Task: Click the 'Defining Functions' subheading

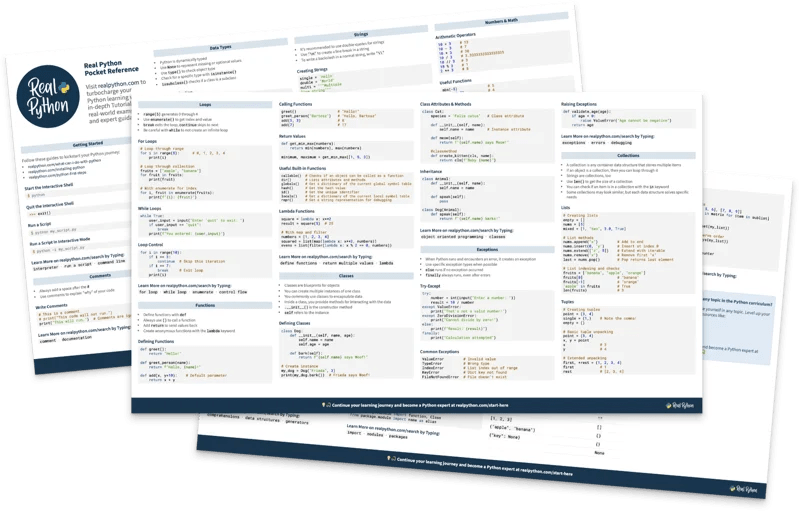Action: click(156, 342)
